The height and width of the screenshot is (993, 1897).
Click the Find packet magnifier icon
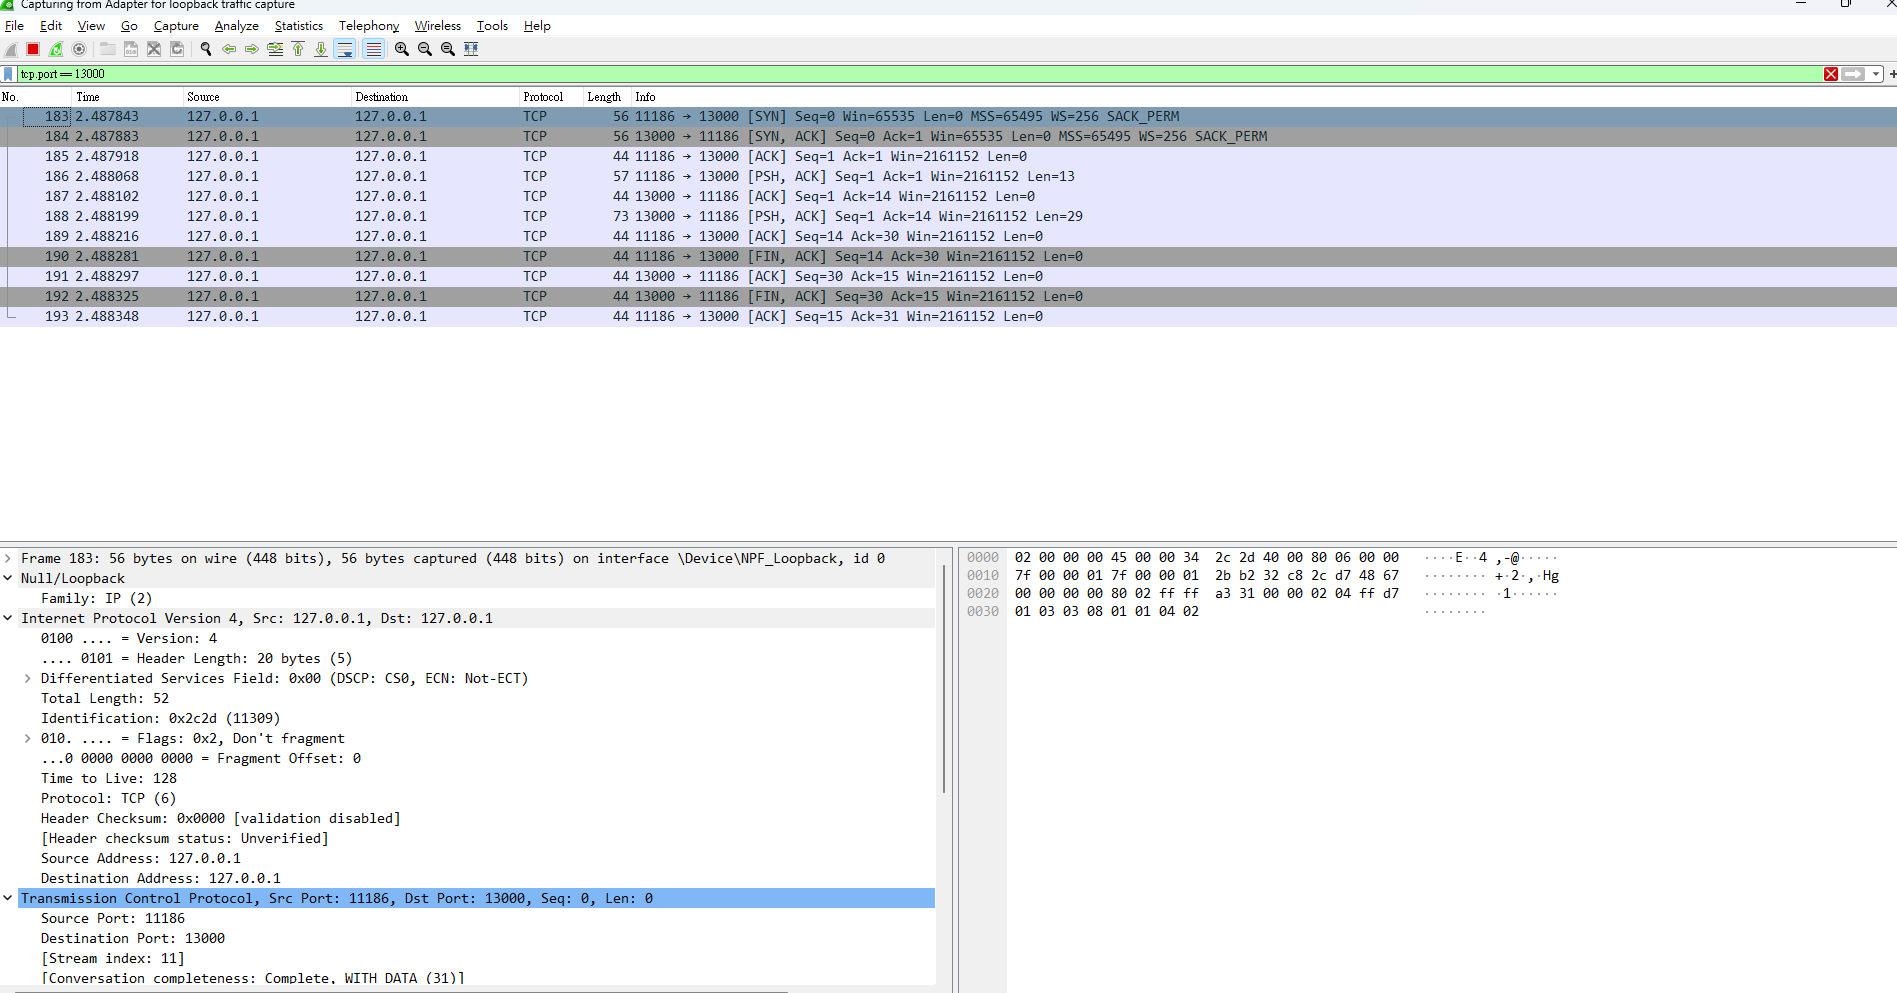(x=206, y=49)
